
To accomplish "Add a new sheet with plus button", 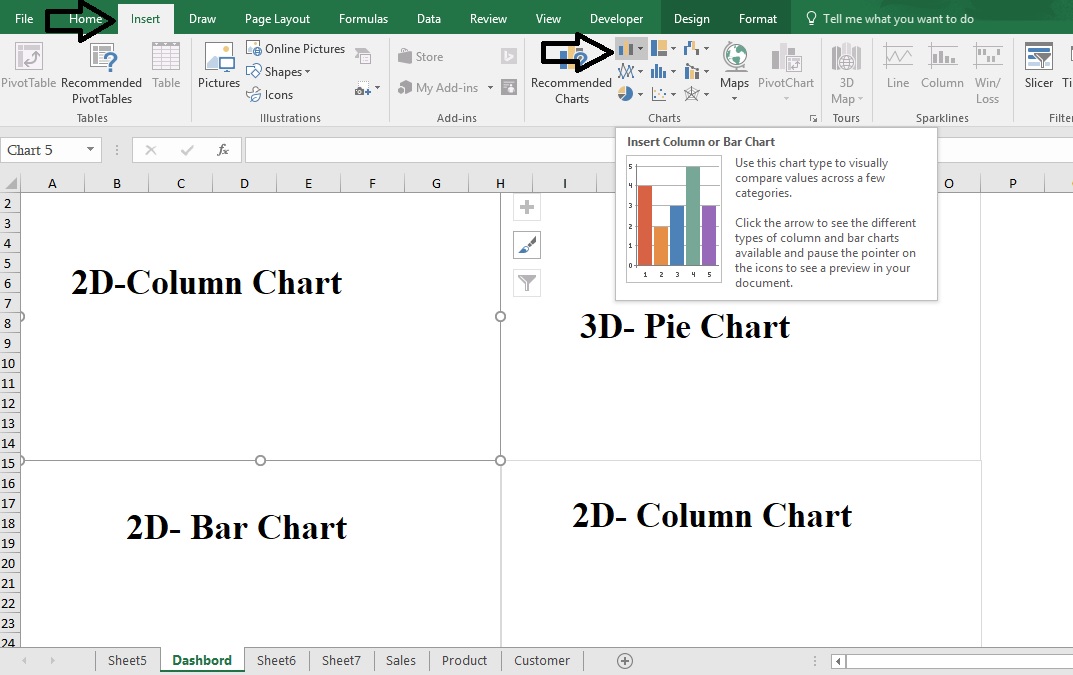I will coord(625,661).
